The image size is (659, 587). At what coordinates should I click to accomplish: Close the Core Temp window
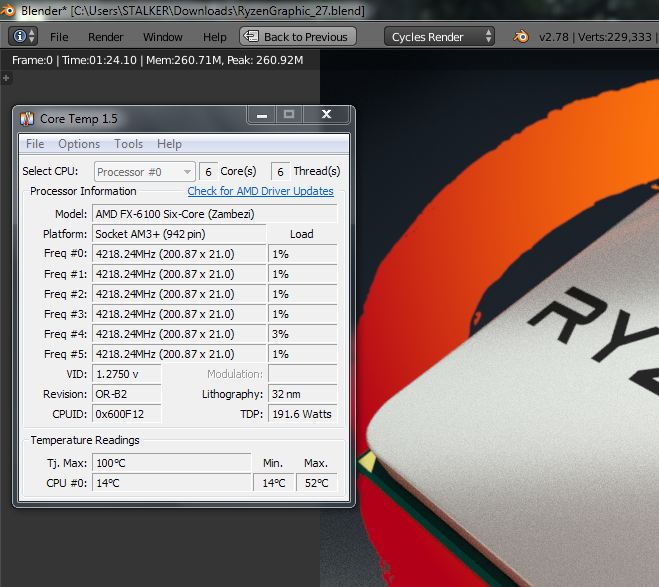click(x=326, y=115)
